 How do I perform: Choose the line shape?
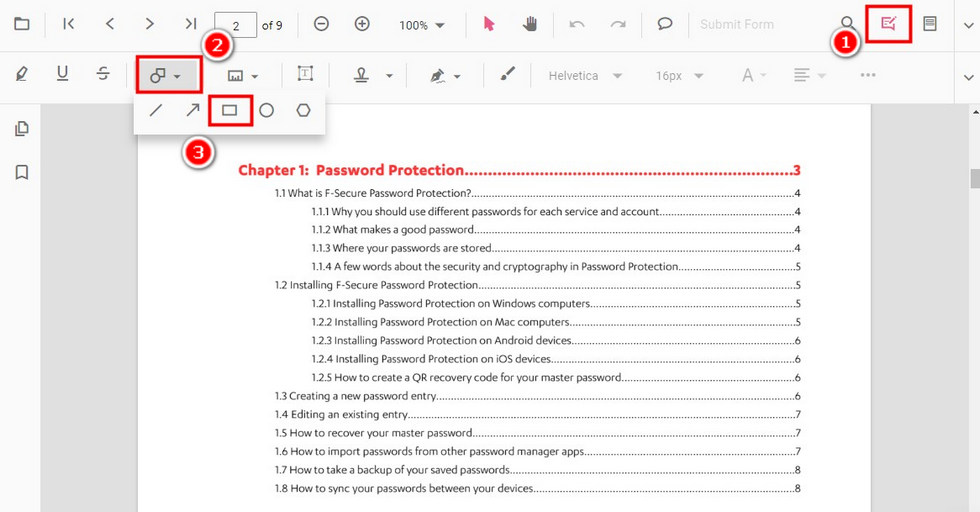[x=156, y=111]
